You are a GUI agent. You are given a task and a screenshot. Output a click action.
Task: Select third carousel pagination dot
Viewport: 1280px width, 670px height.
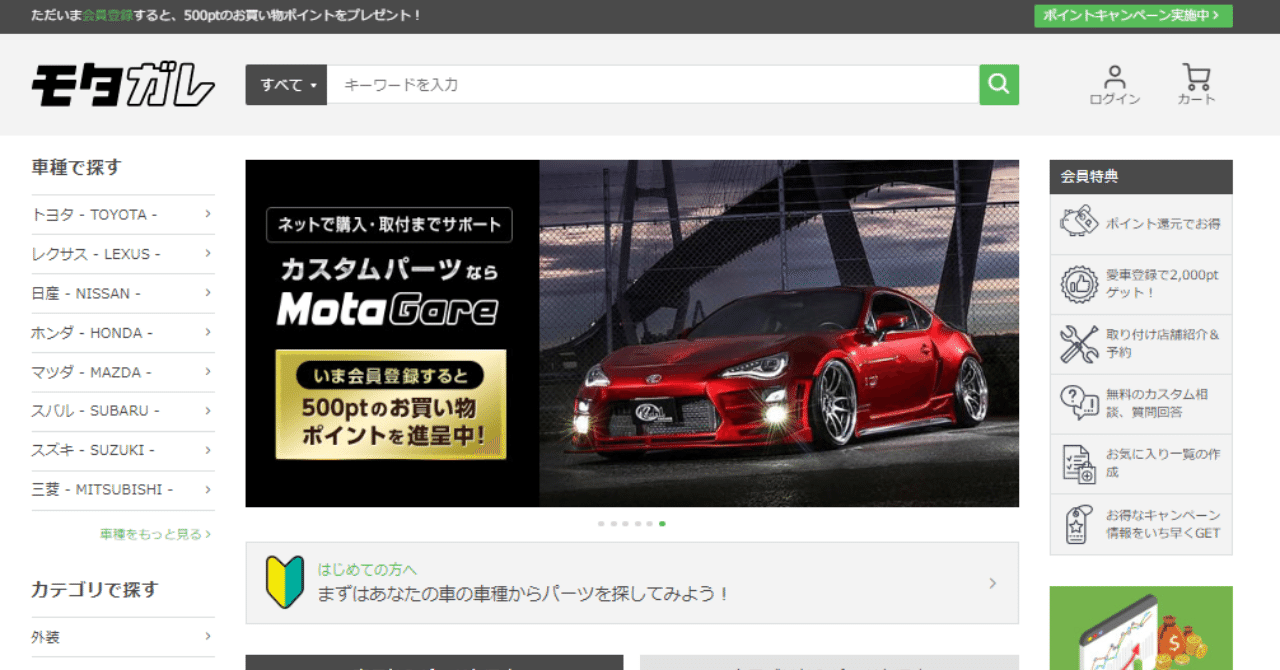click(625, 523)
